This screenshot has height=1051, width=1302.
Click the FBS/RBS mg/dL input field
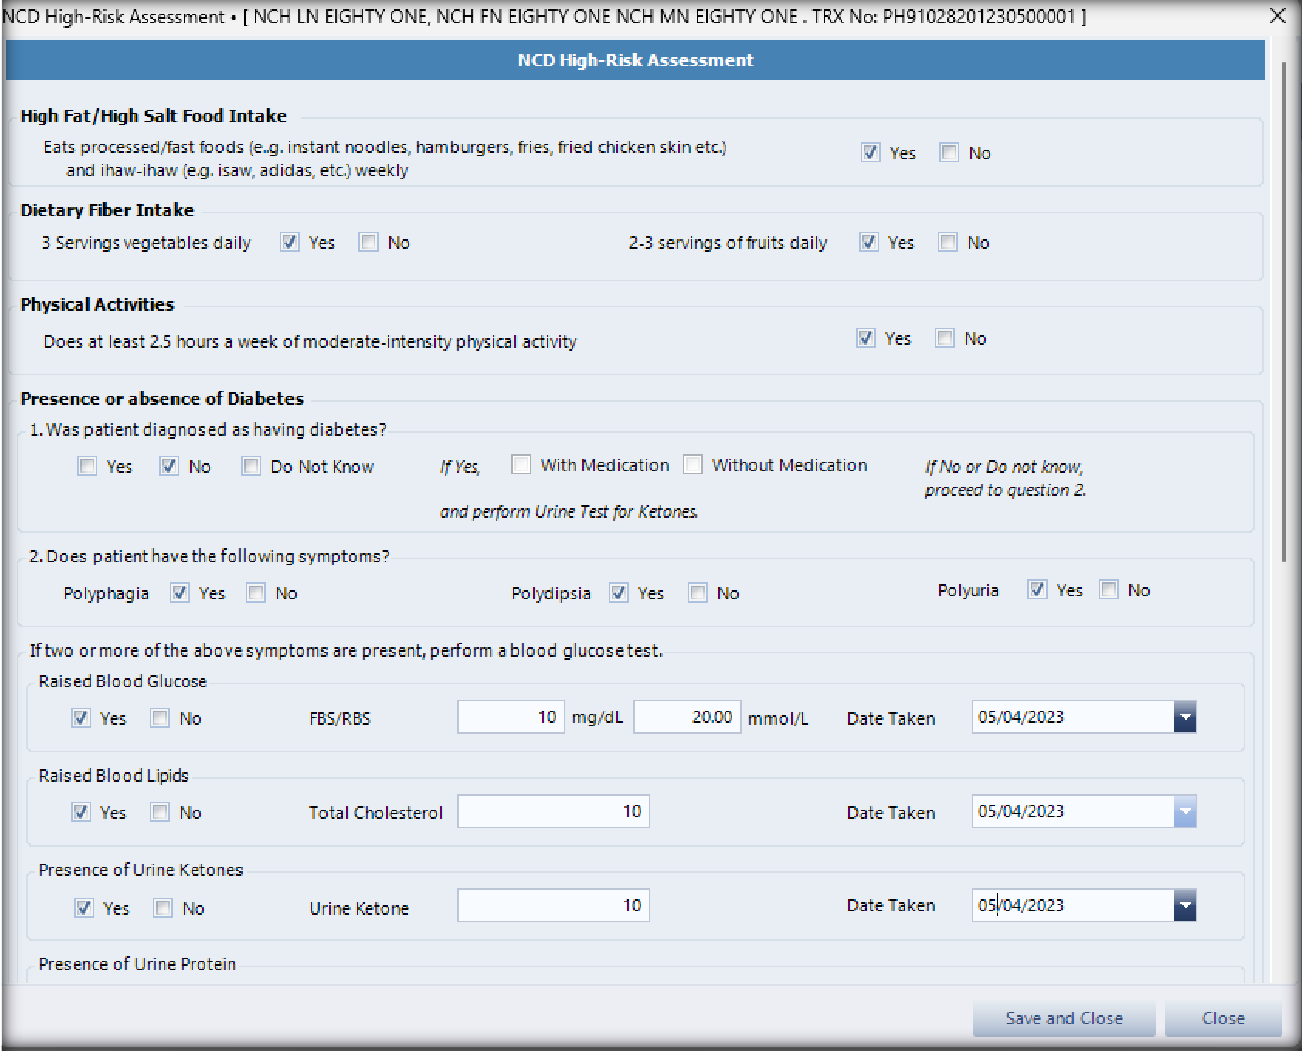(511, 717)
